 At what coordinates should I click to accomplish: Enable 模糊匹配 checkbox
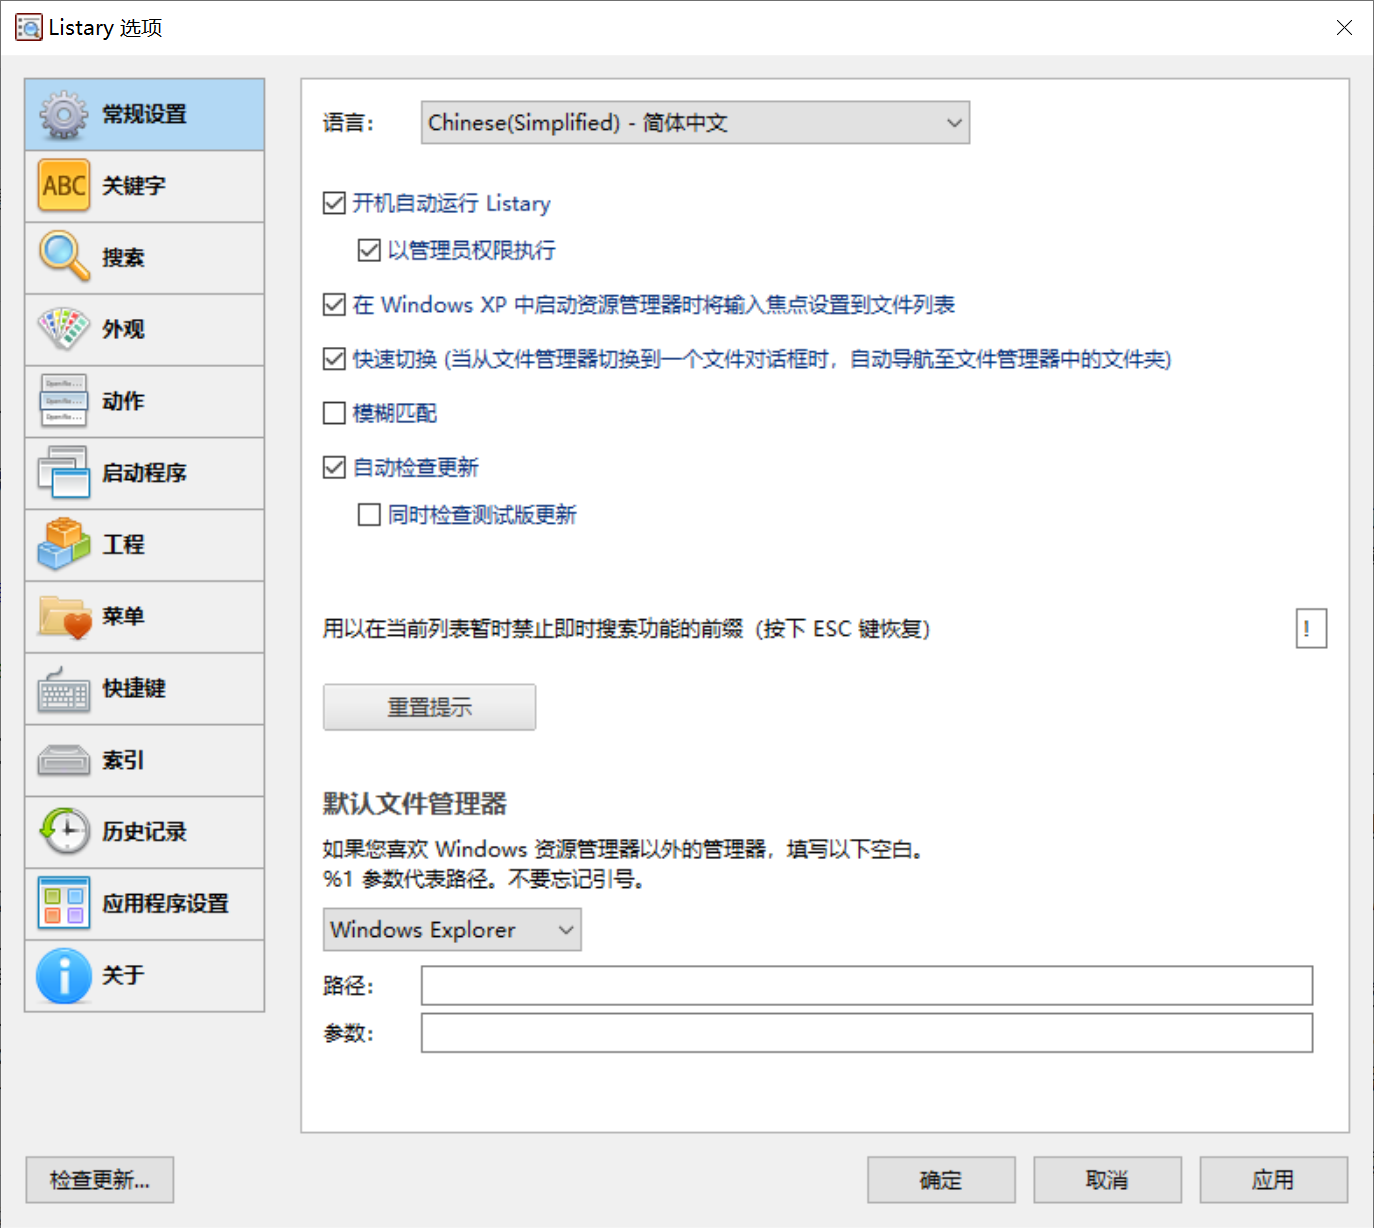(334, 413)
